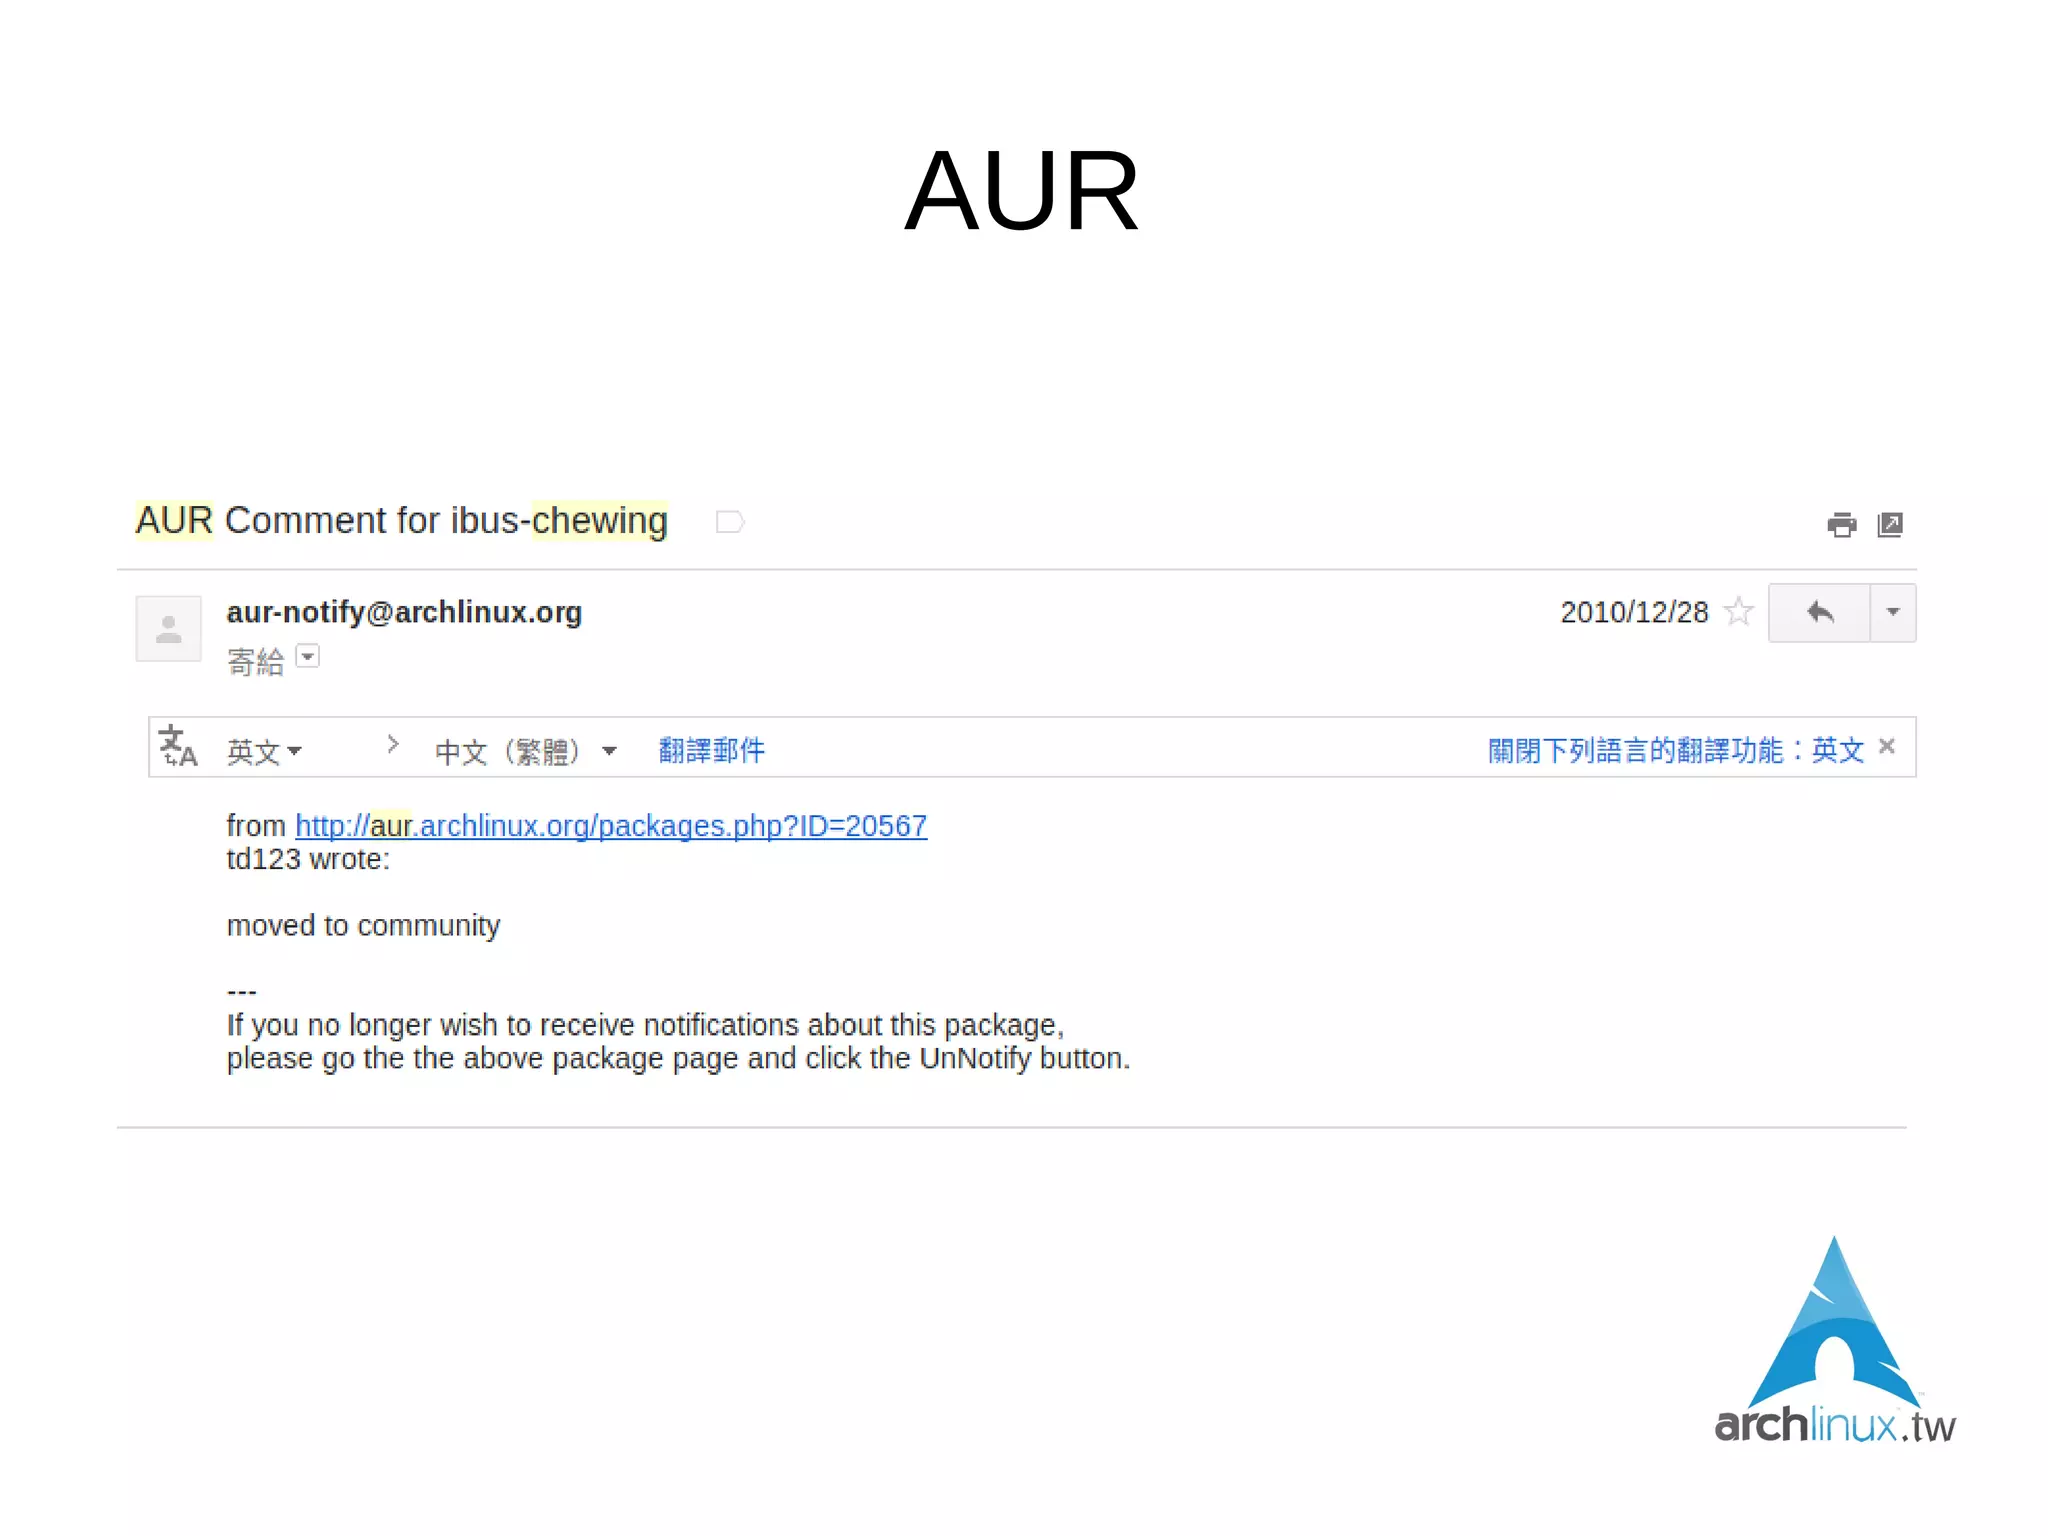Open the 英文 source language dropdown

[x=264, y=751]
